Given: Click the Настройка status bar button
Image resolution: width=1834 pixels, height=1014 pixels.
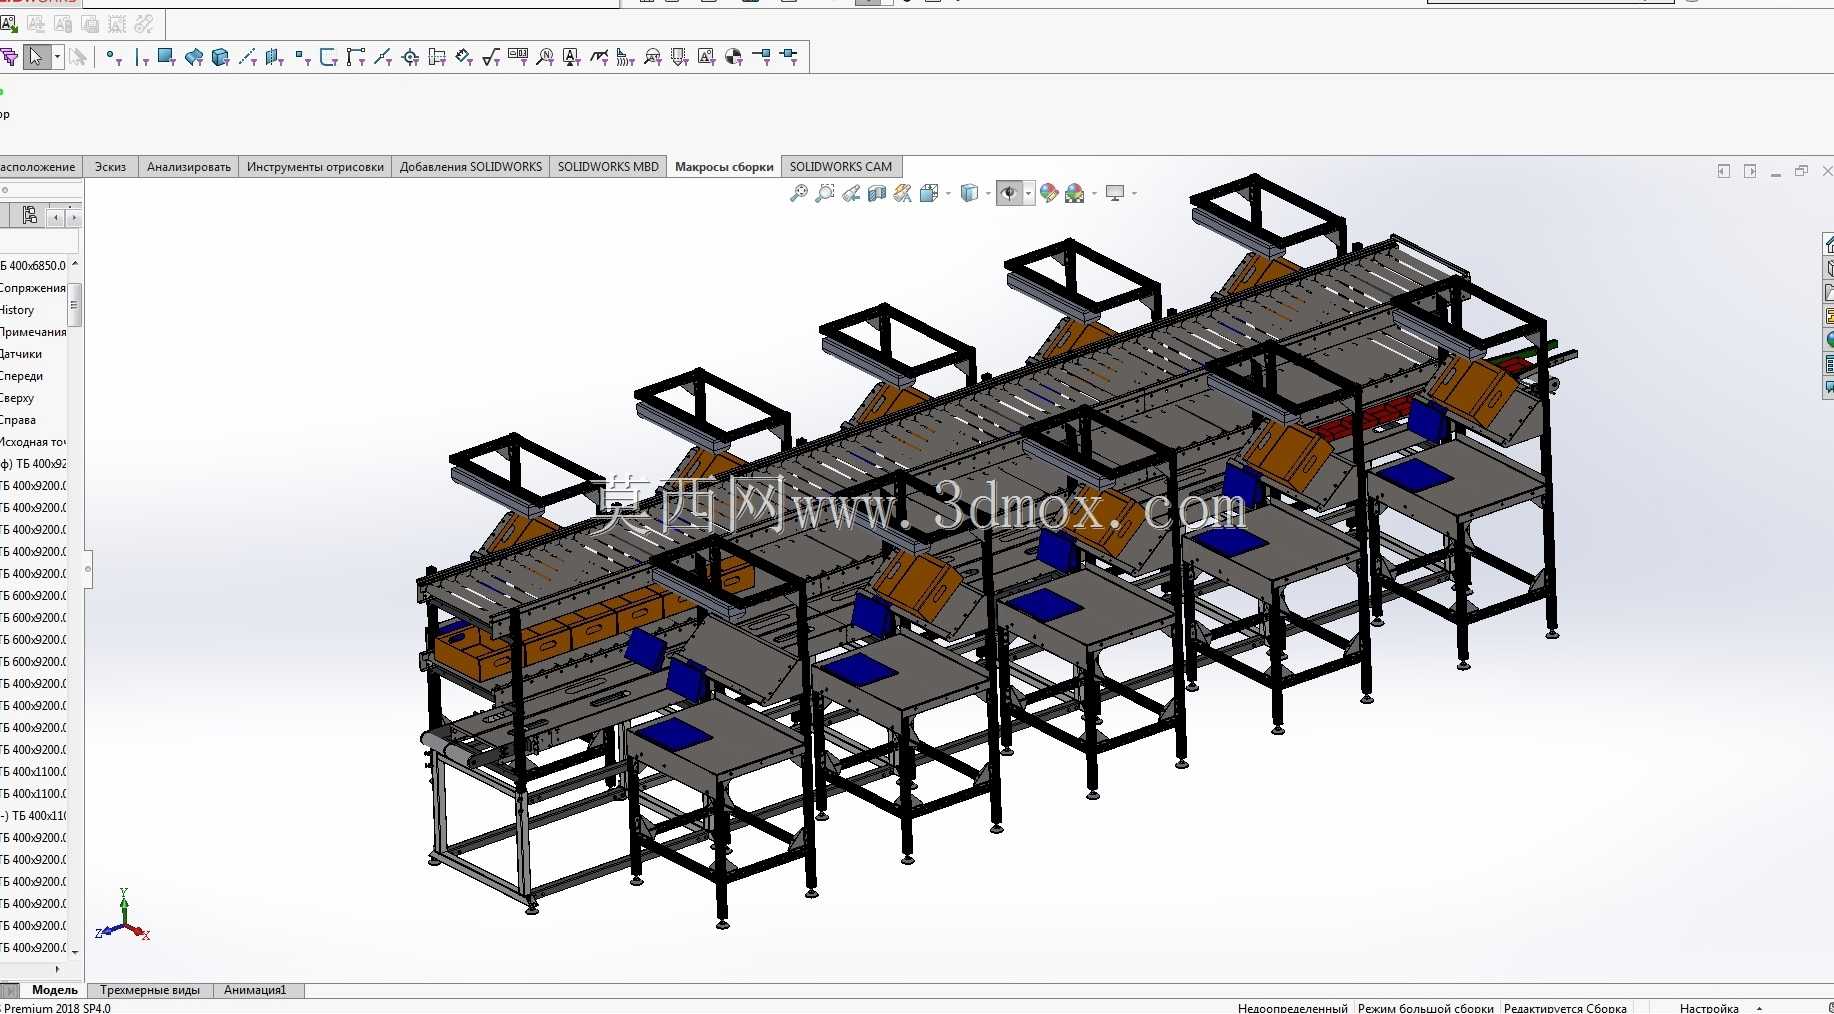Looking at the screenshot, I should (x=1708, y=1008).
